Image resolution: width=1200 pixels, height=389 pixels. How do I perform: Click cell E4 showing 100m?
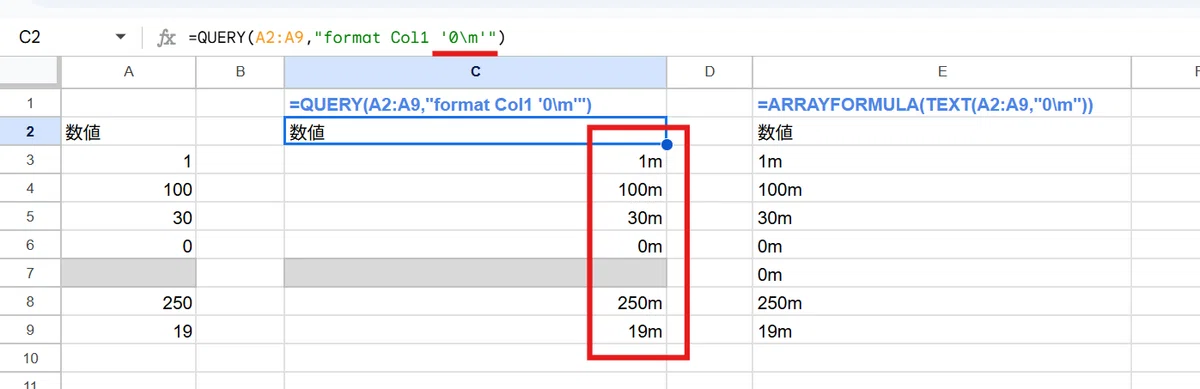coord(942,188)
